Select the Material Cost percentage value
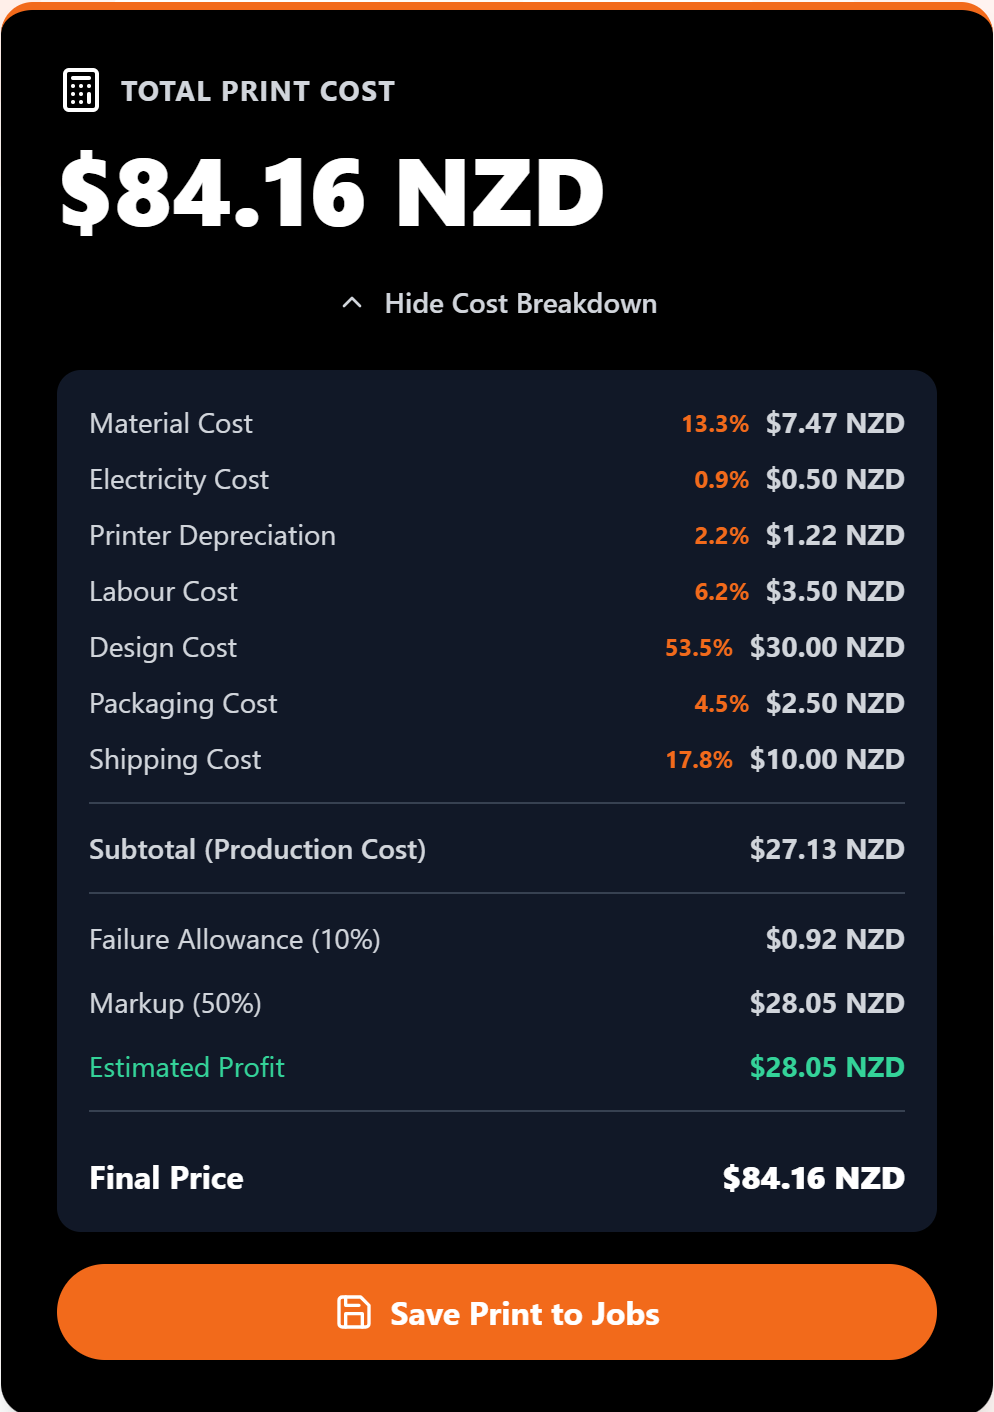Screen dimensions: 994x1412 pos(714,423)
